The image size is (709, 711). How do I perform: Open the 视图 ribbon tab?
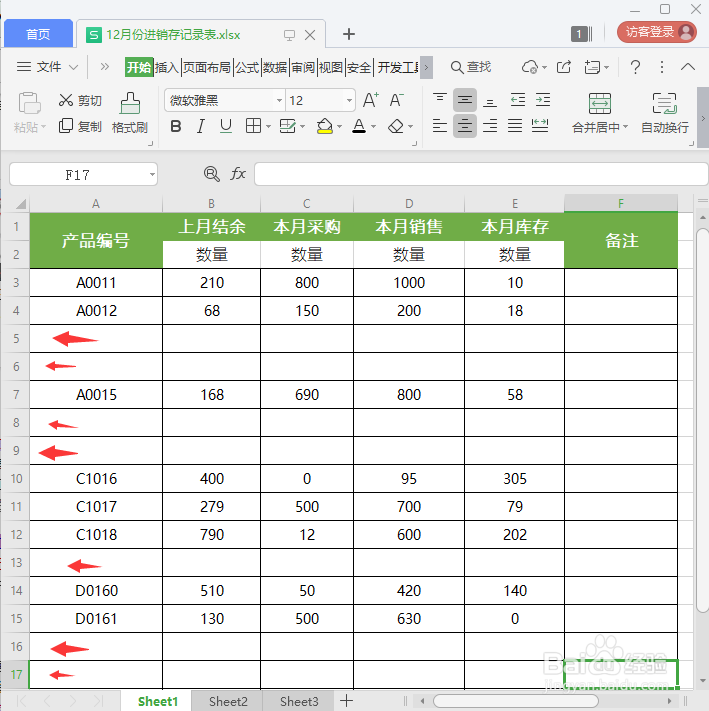coord(331,68)
